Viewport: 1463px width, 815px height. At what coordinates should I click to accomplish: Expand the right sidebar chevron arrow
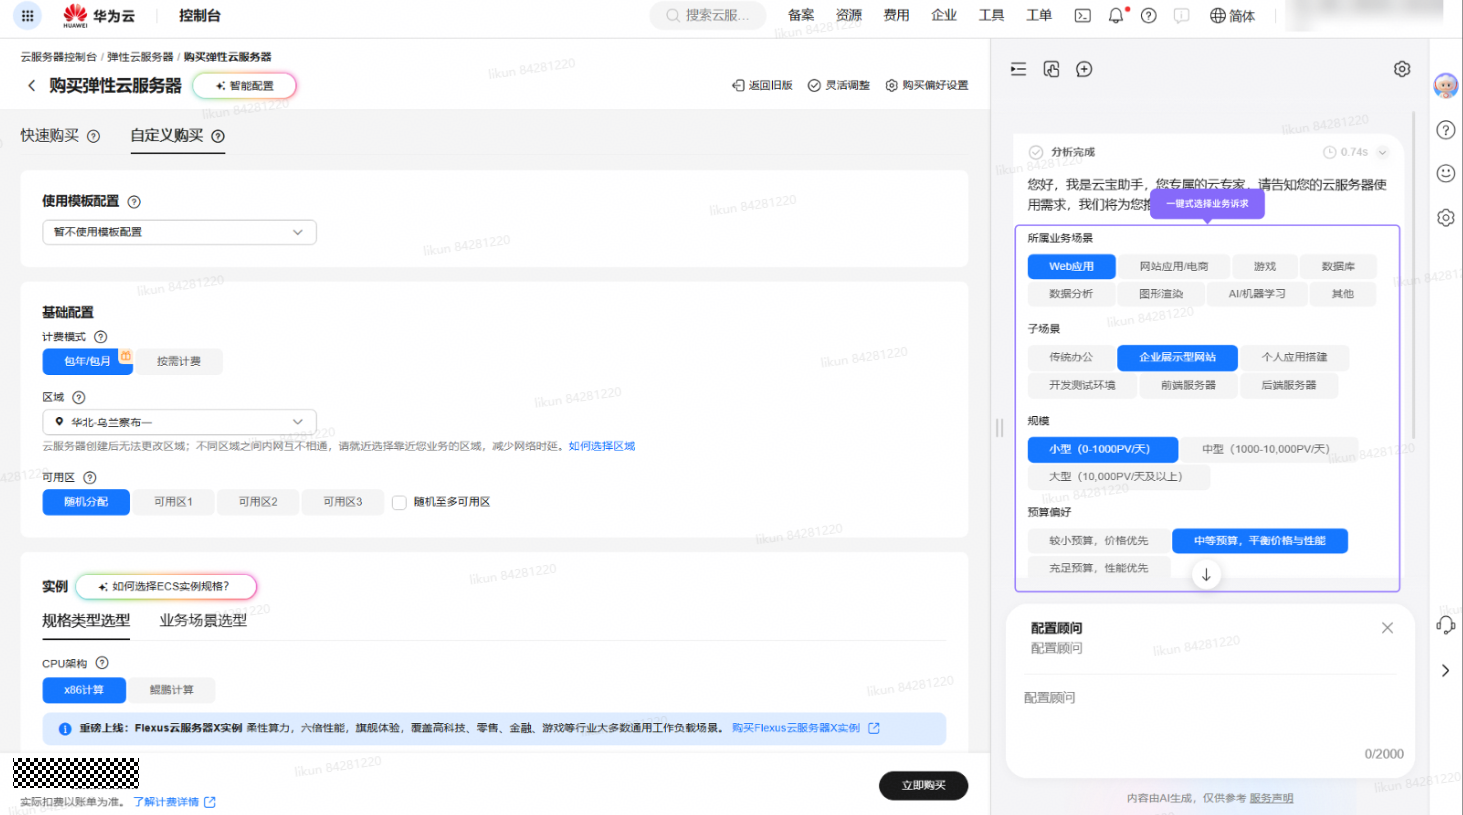pyautogui.click(x=1446, y=671)
